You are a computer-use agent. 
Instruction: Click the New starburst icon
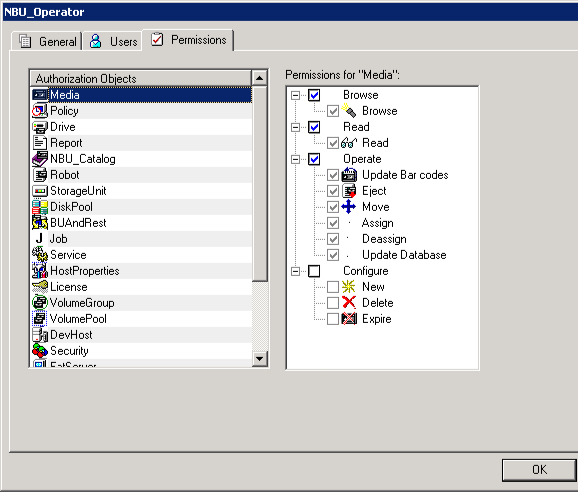point(349,287)
